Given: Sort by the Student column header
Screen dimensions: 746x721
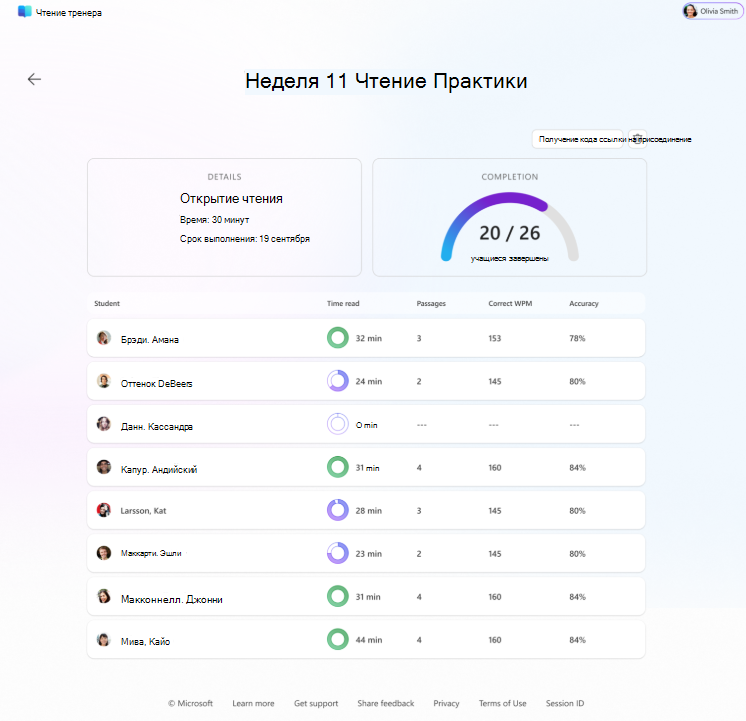Looking at the screenshot, I should tap(107, 304).
